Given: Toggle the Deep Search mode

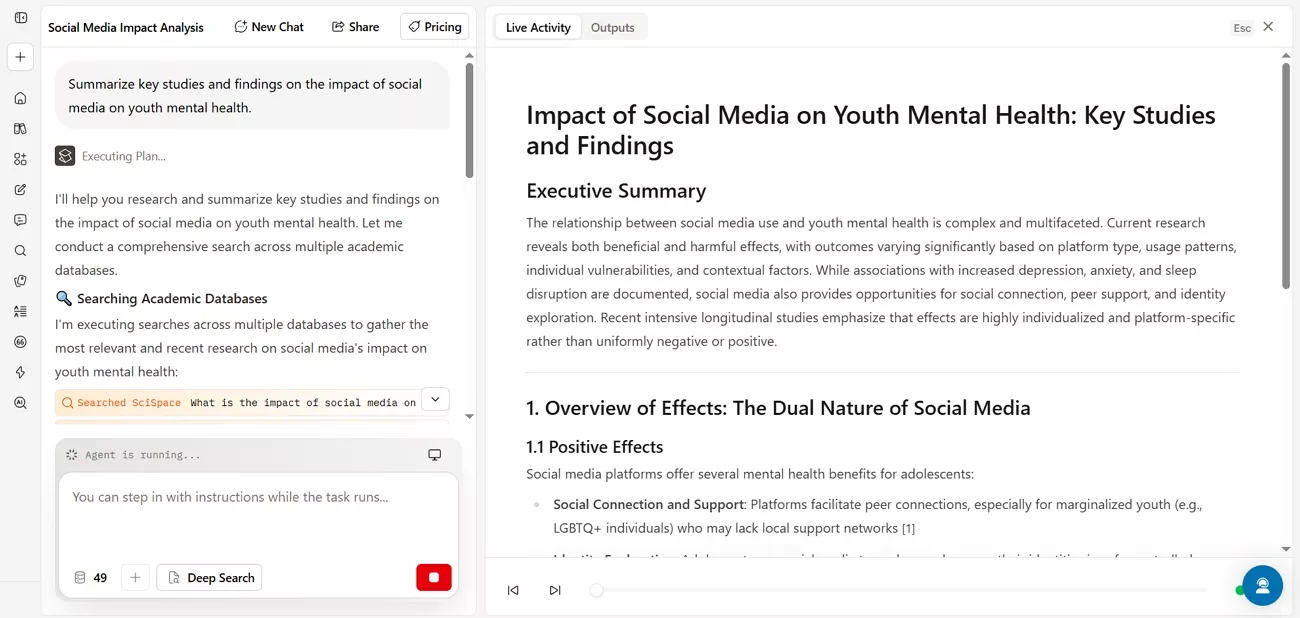Looking at the screenshot, I should pyautogui.click(x=209, y=578).
